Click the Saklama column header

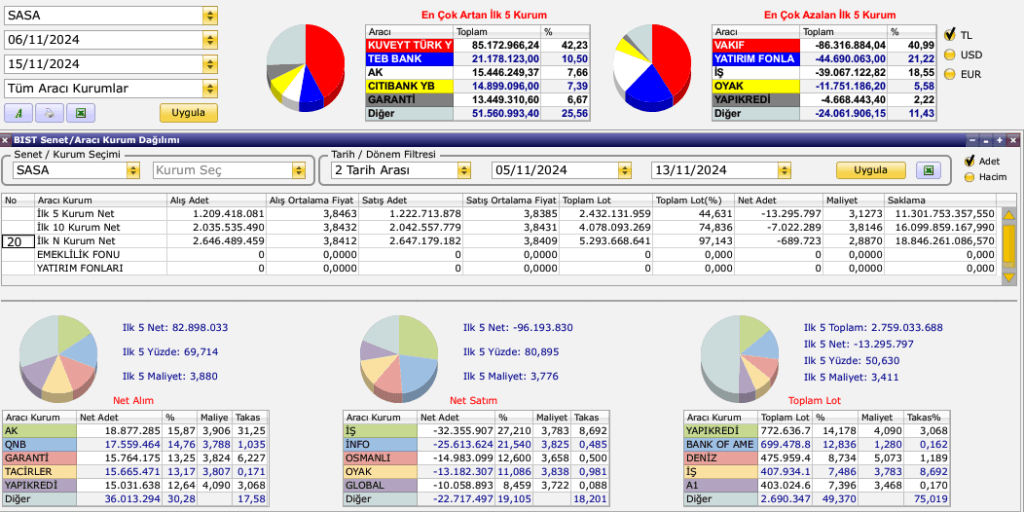tap(940, 200)
